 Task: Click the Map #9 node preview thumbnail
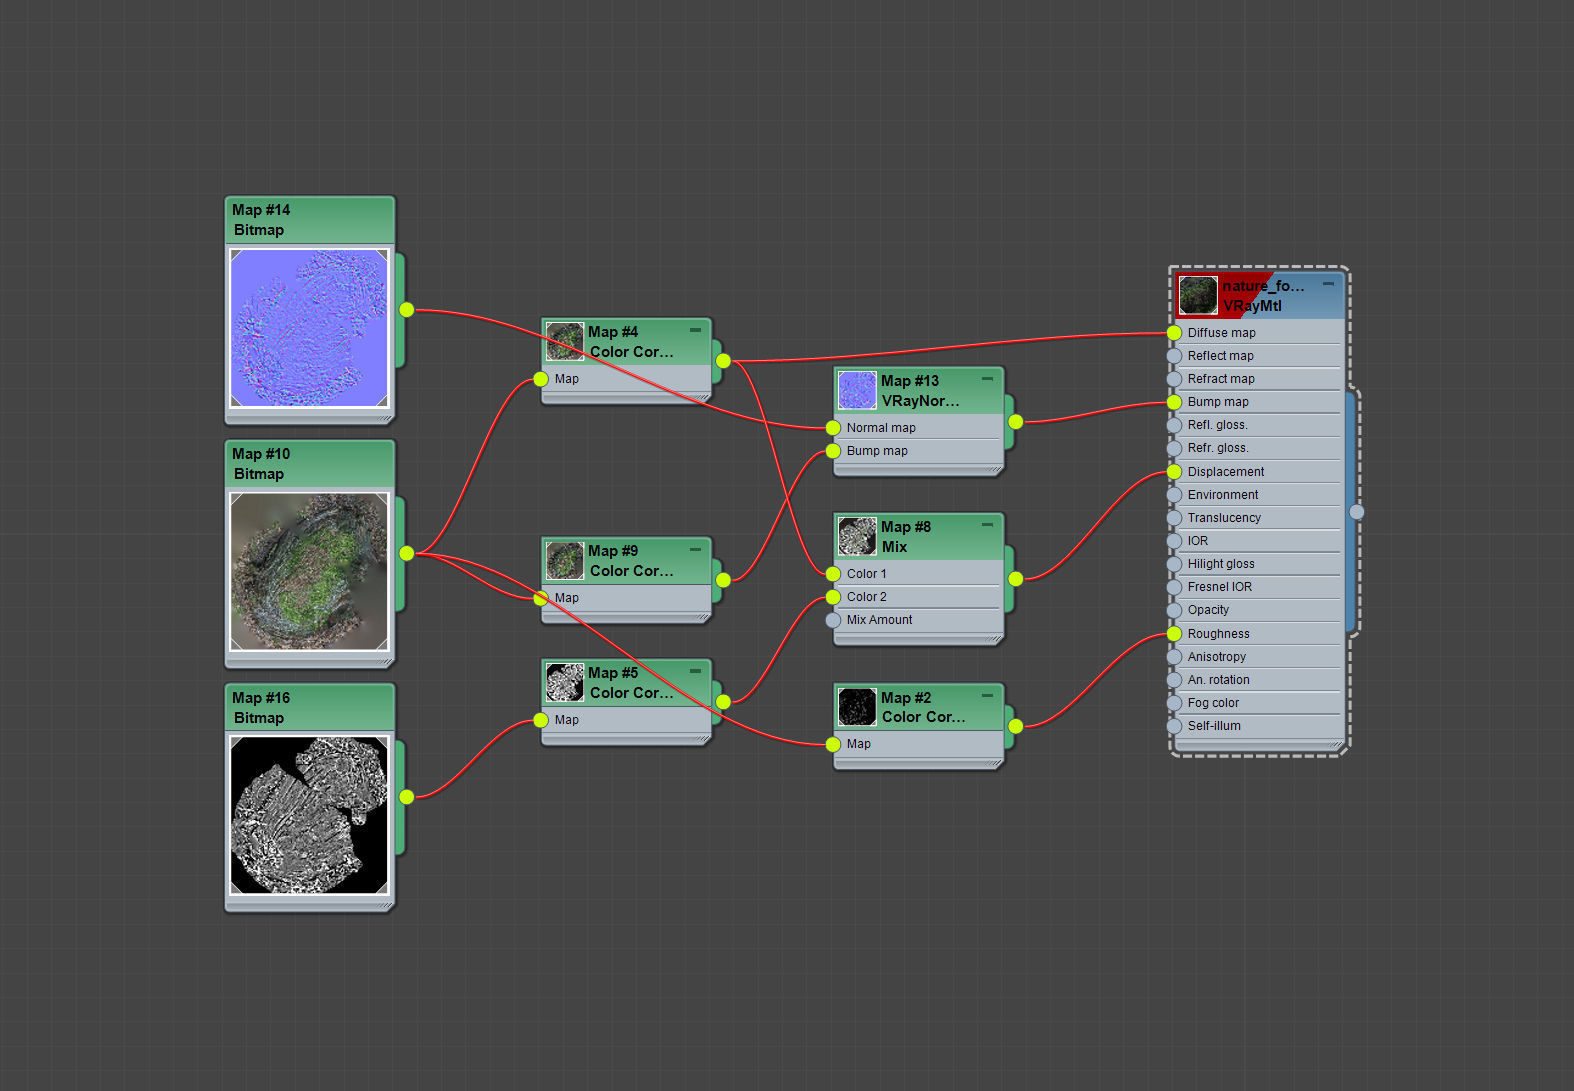[x=565, y=560]
